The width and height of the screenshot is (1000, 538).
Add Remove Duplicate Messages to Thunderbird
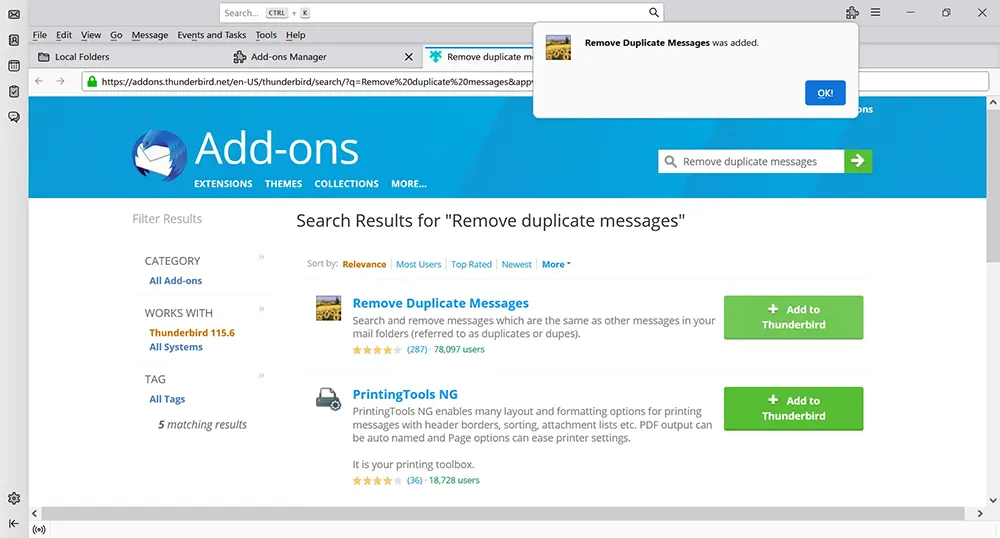(793, 317)
